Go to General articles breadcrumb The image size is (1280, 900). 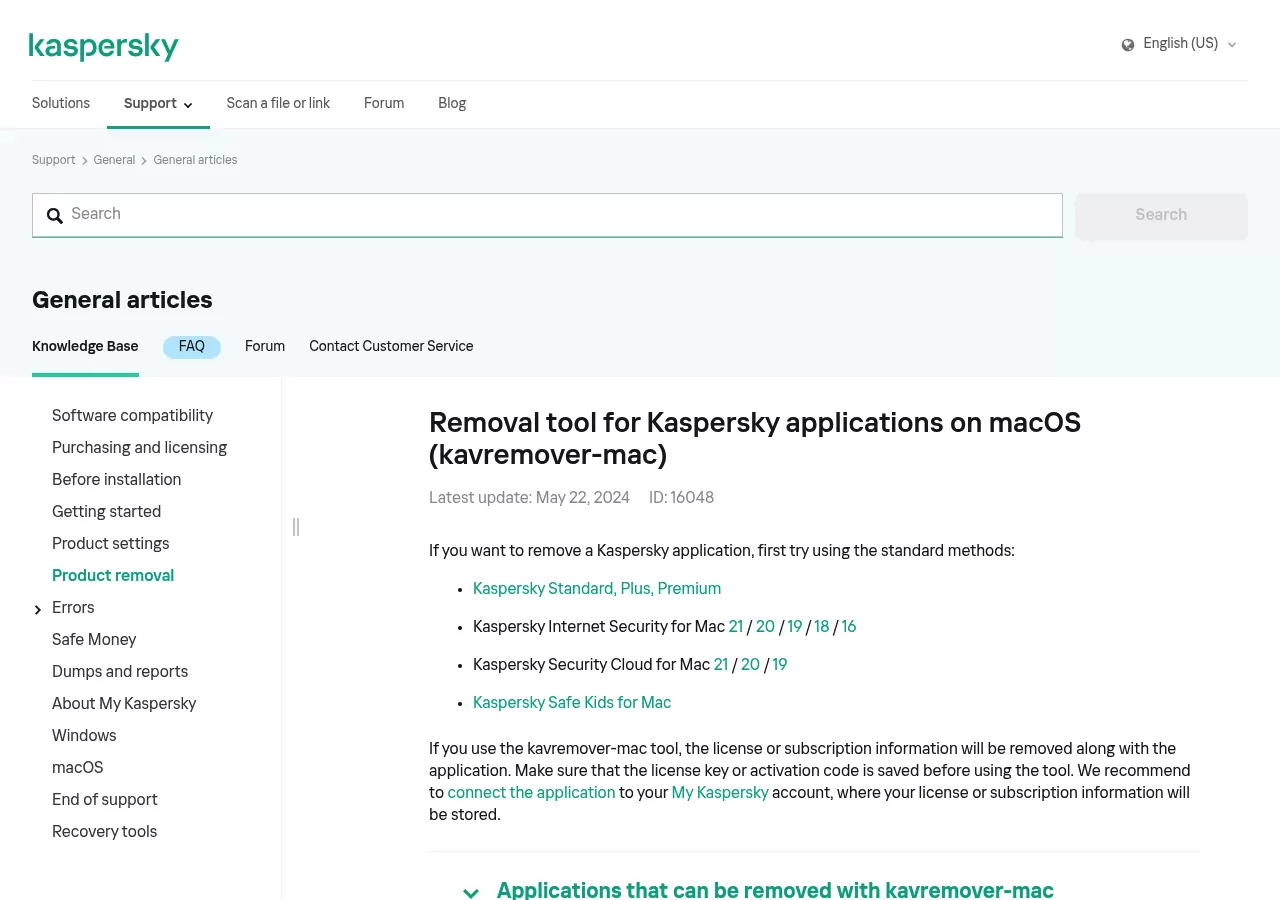(195, 160)
